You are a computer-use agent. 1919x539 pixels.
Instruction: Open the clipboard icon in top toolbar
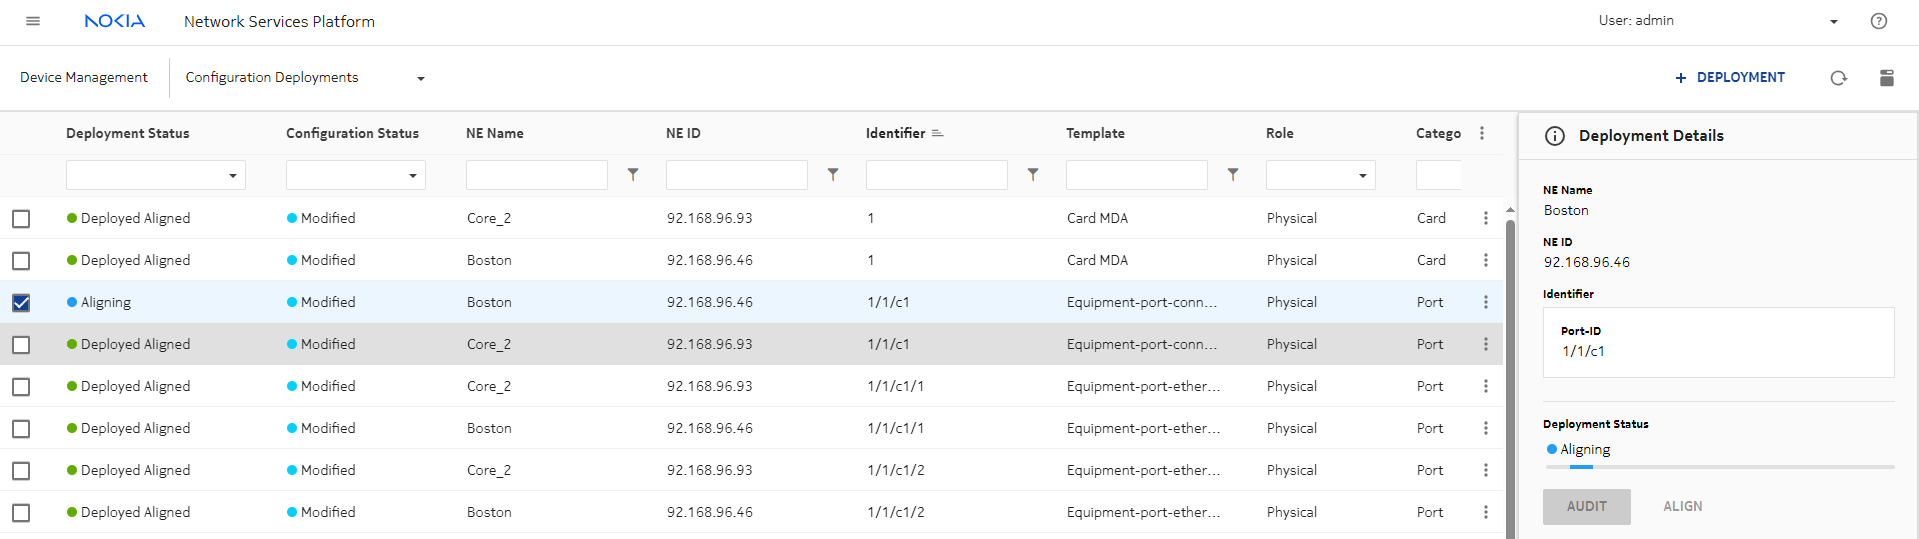point(1886,78)
